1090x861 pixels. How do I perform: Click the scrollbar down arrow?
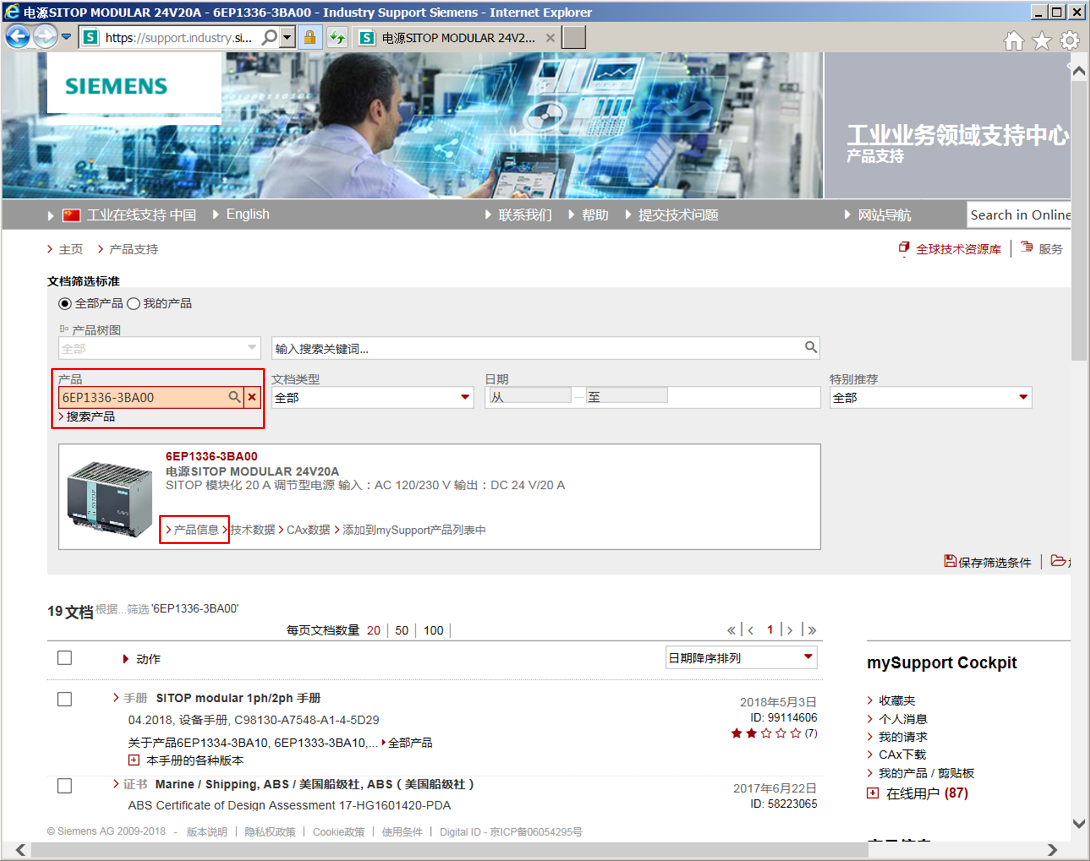click(x=1078, y=823)
